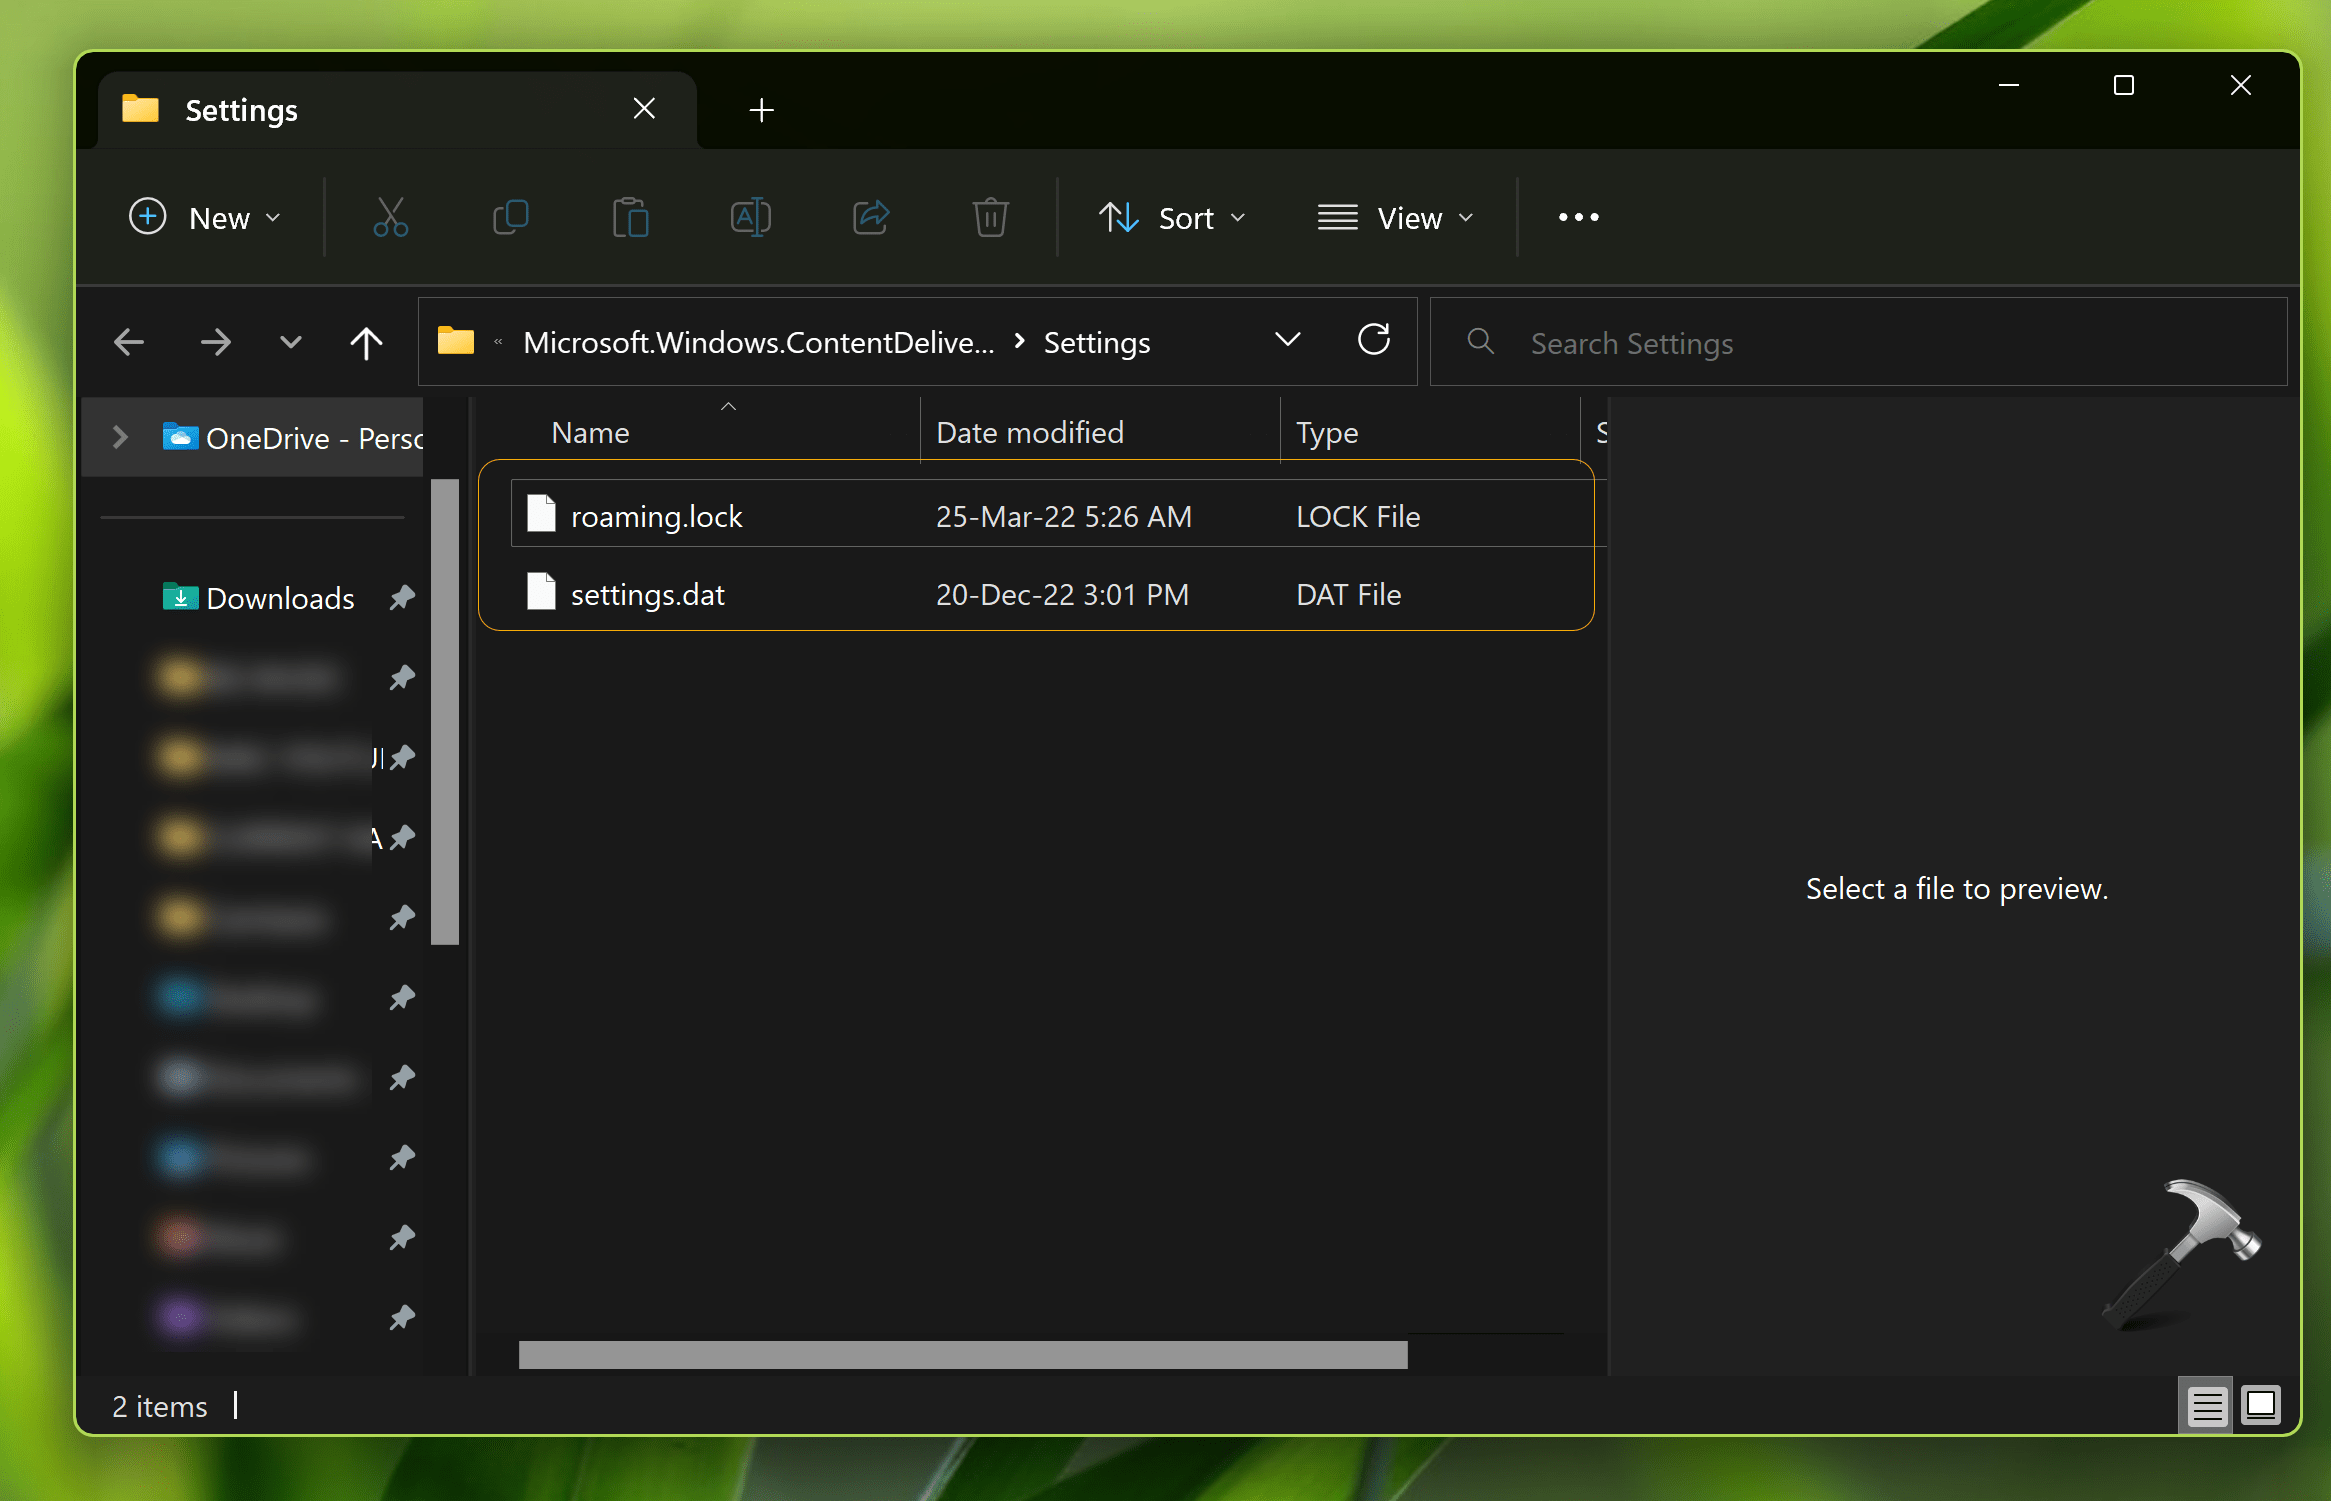This screenshot has width=2331, height=1501.
Task: Switch to large thumbnails view
Action: (2263, 1406)
